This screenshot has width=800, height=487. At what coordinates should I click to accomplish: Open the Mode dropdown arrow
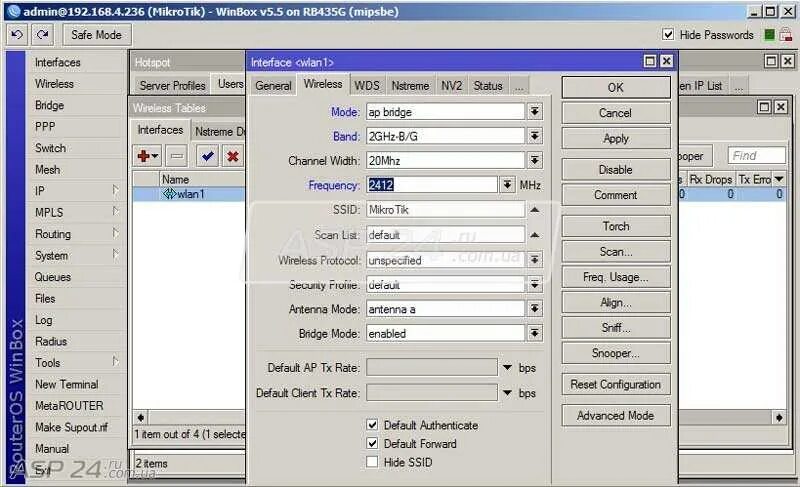534,112
